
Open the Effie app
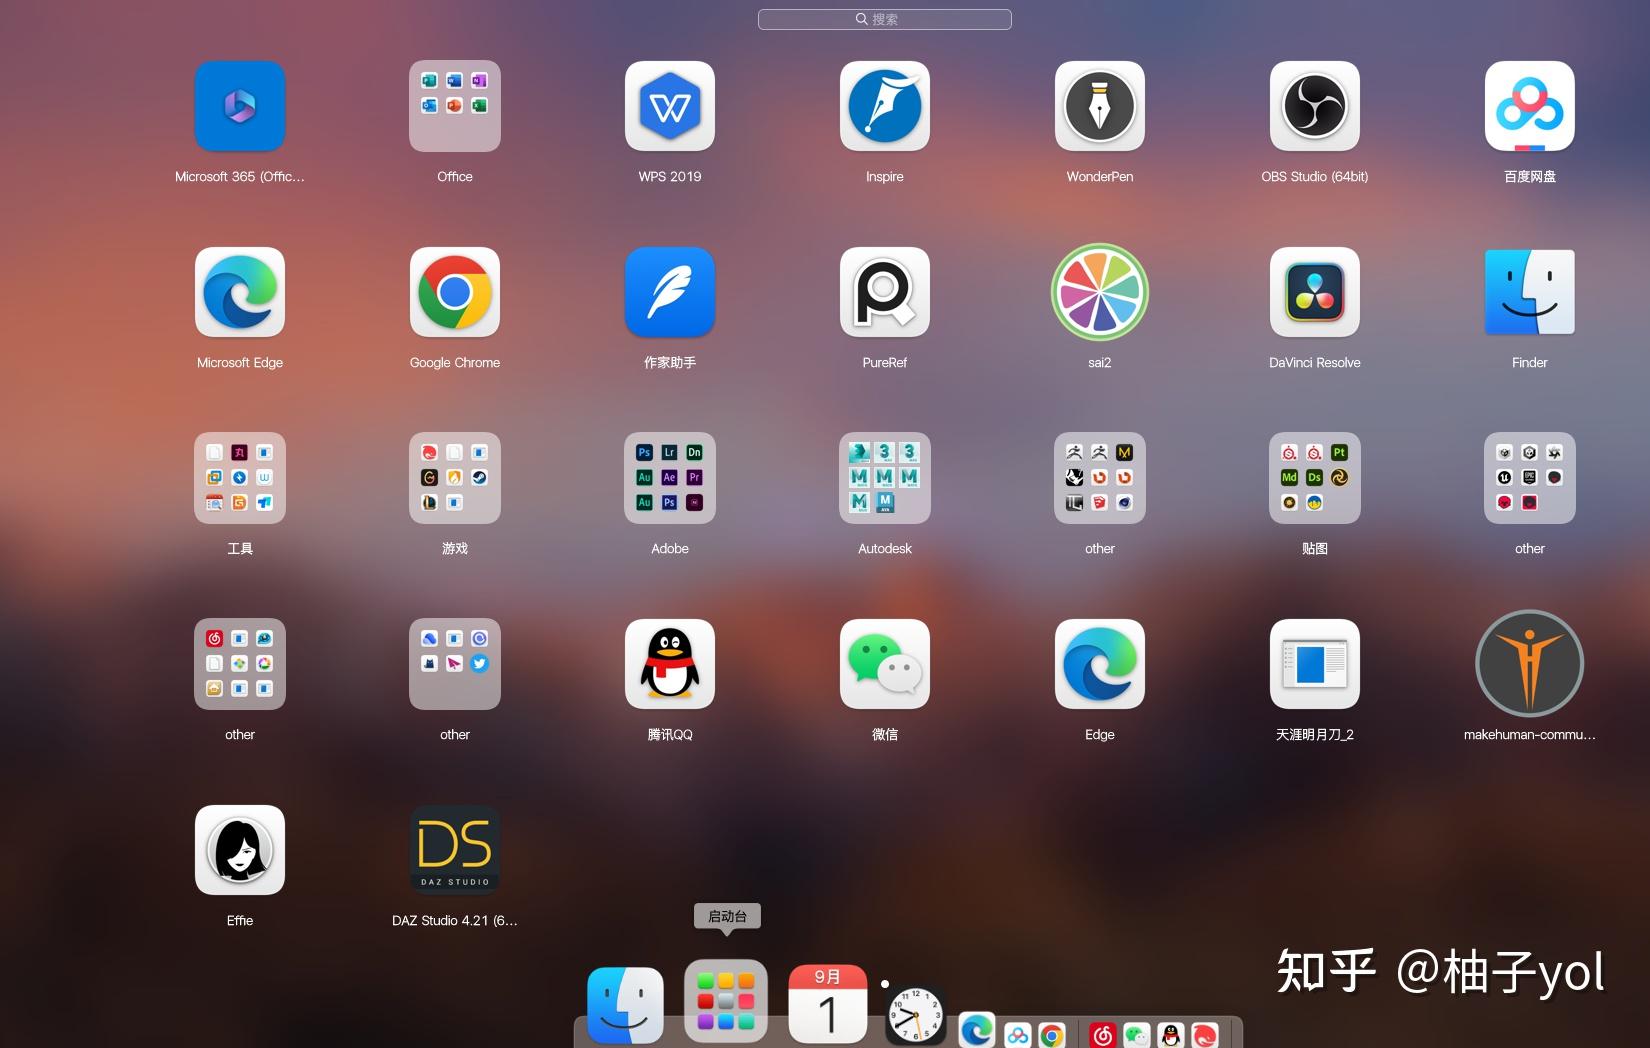pos(240,850)
